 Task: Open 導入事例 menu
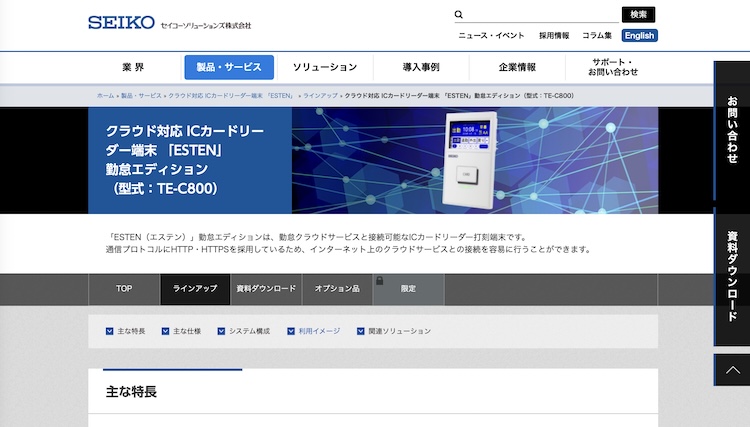(421, 67)
